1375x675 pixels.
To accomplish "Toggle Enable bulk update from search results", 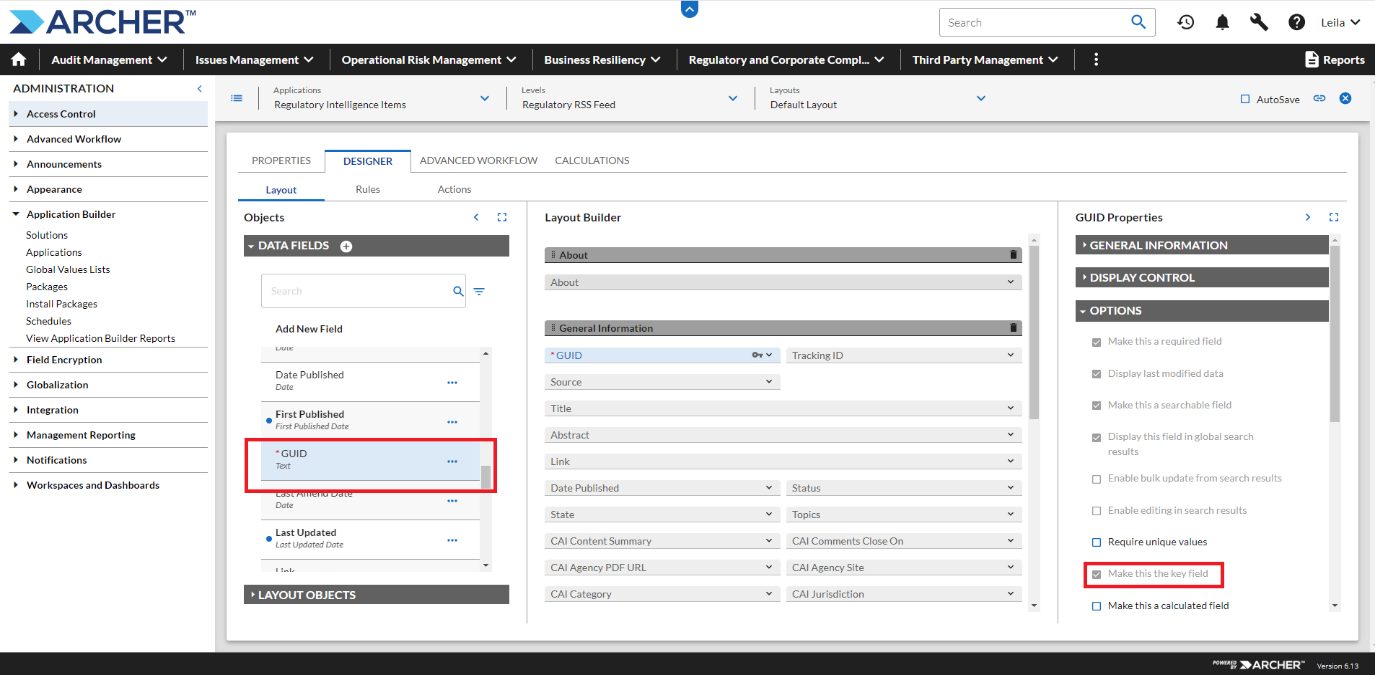I will [x=1097, y=479].
